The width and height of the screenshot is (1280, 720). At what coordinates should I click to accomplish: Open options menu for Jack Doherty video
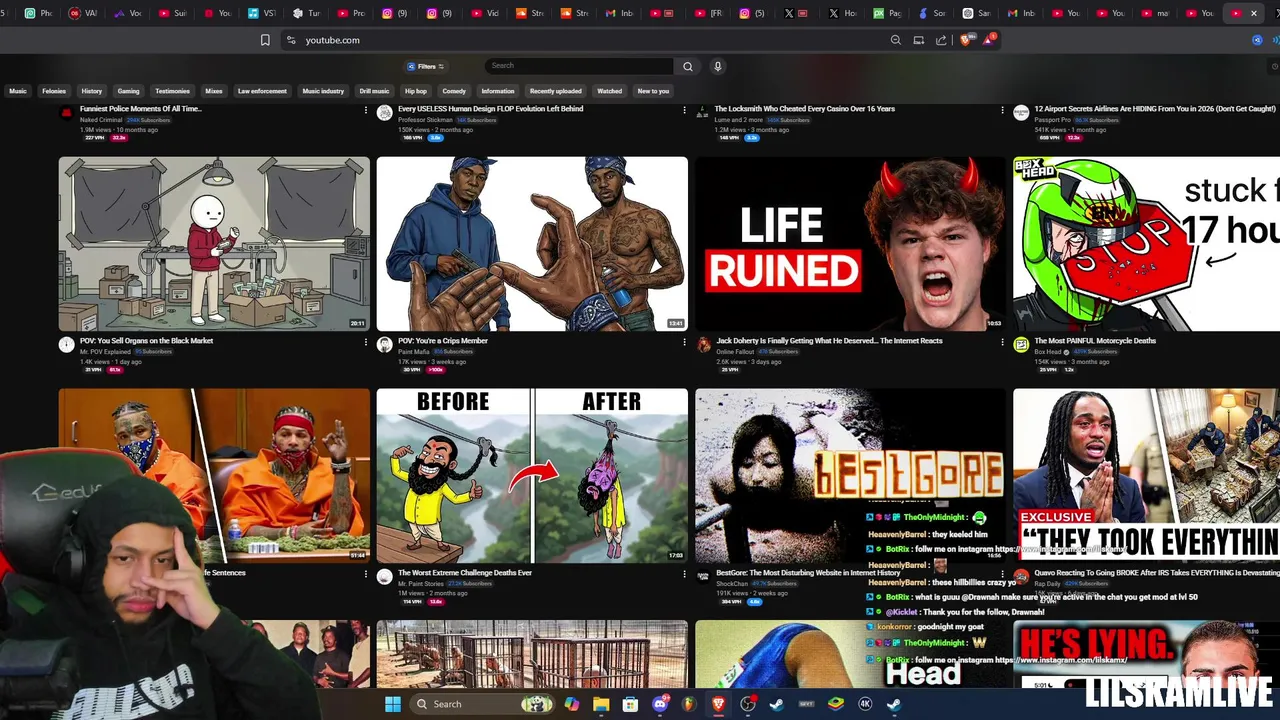click(1002, 342)
